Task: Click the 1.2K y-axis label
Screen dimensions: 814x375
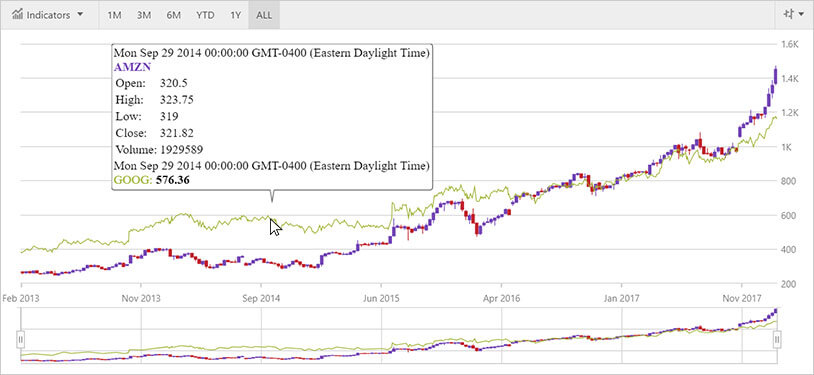Action: (x=789, y=113)
